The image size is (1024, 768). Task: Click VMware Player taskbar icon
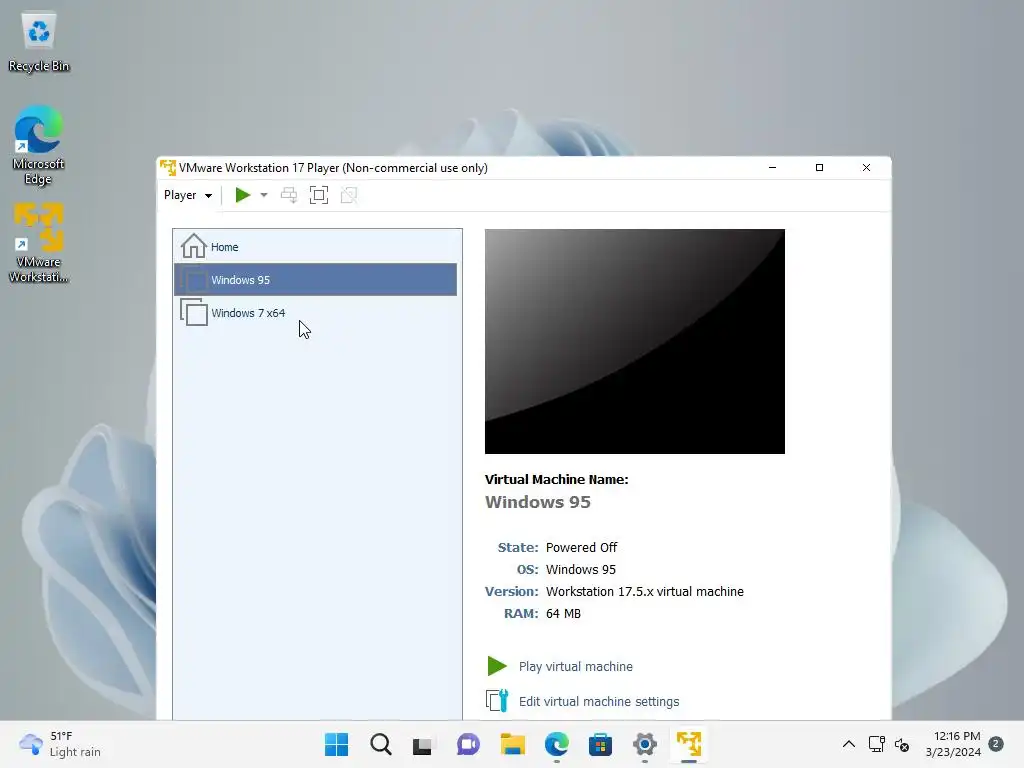(689, 744)
